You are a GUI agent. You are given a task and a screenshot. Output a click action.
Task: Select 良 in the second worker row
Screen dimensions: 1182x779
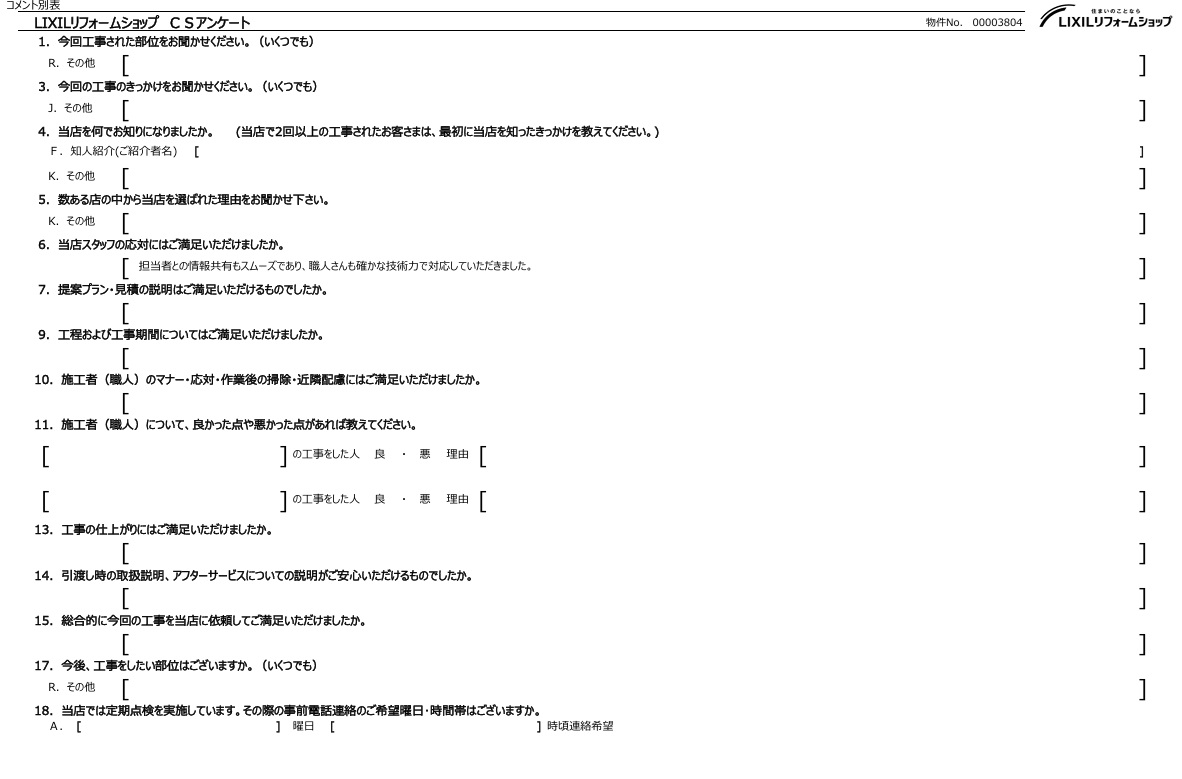click(380, 499)
